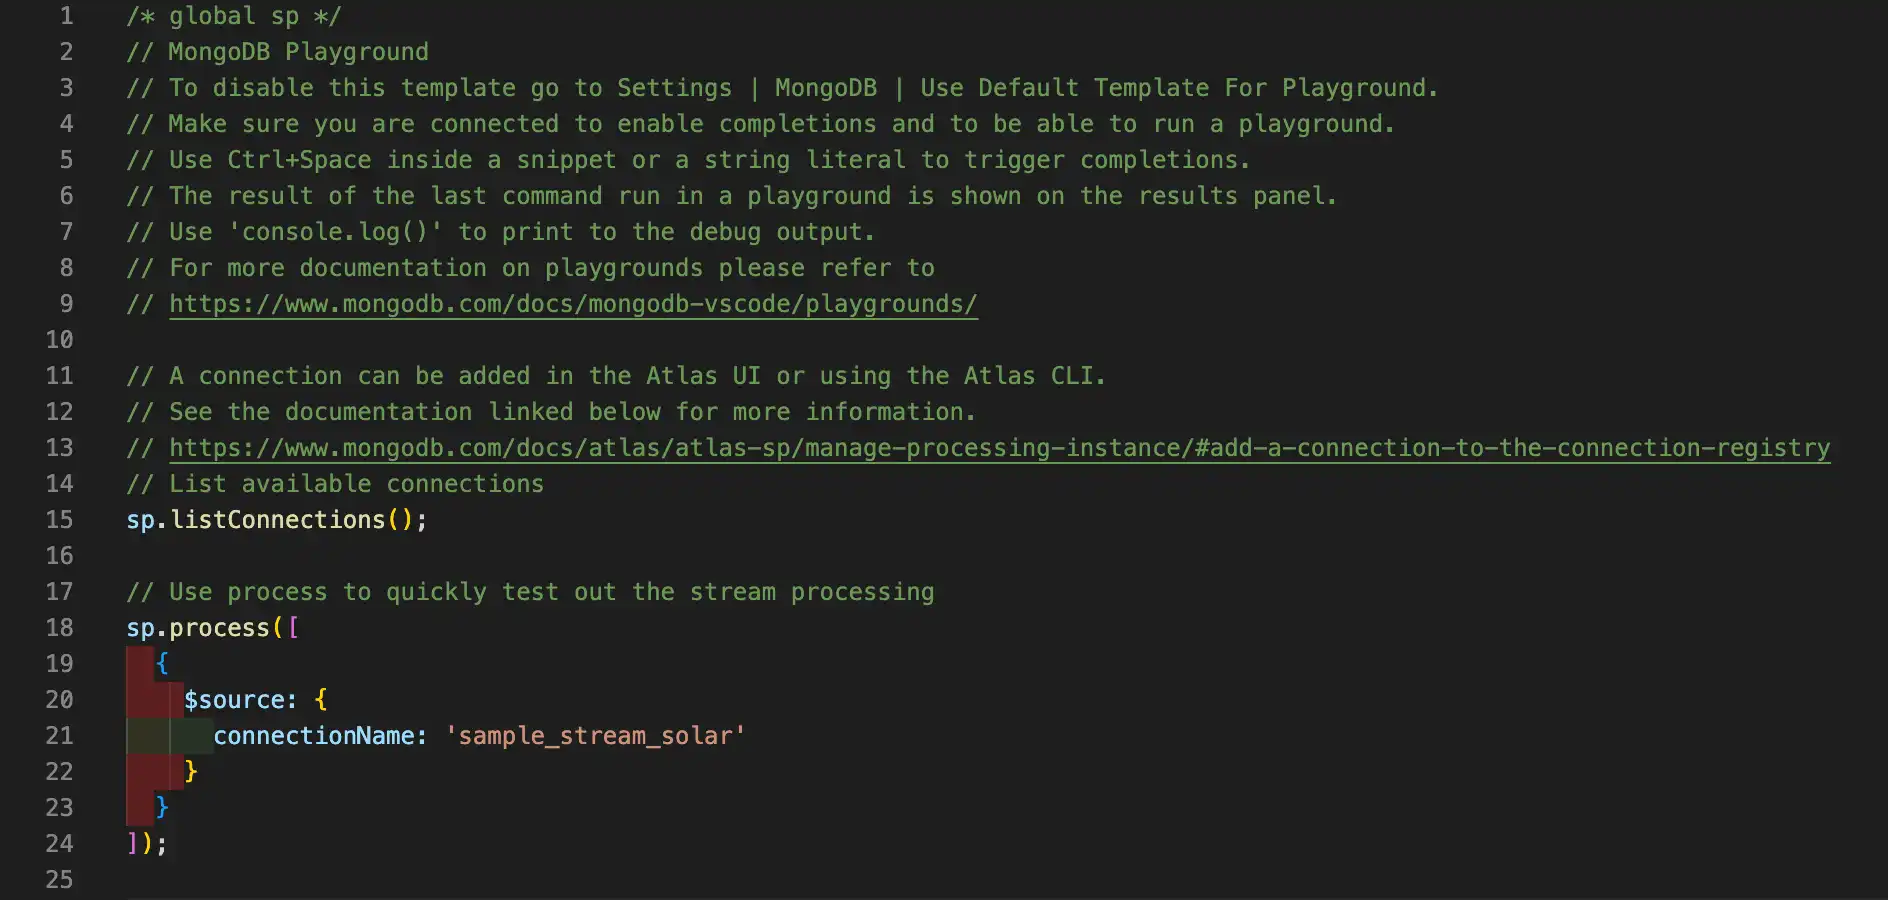Click the closing bracket on line 24
Screen dimensions: 1888x900
(x=133, y=844)
